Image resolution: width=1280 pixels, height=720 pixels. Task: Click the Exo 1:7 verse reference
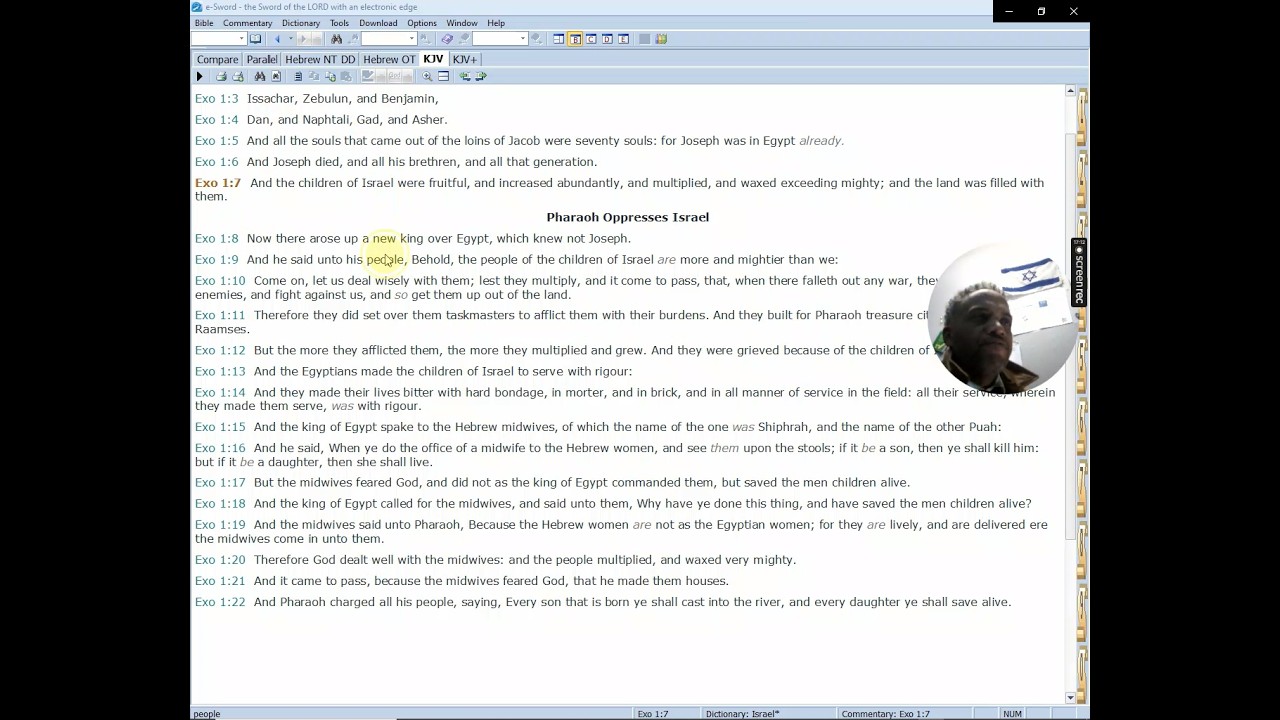(x=218, y=183)
